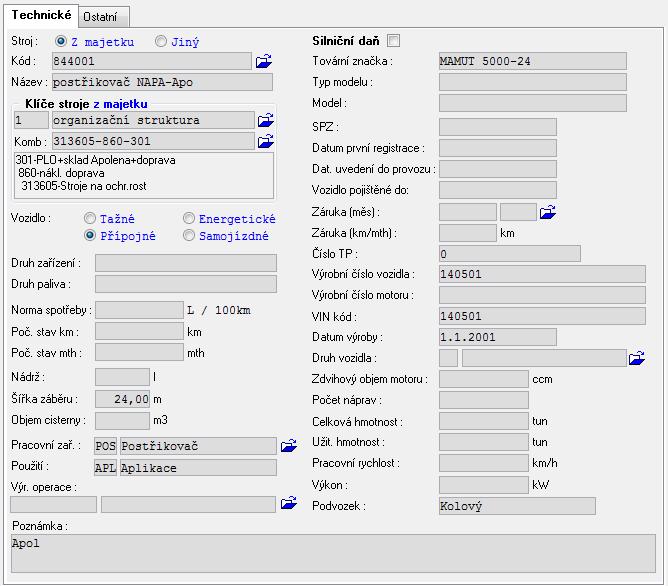Click the Poč. stav mth field

pyautogui.click(x=139, y=352)
